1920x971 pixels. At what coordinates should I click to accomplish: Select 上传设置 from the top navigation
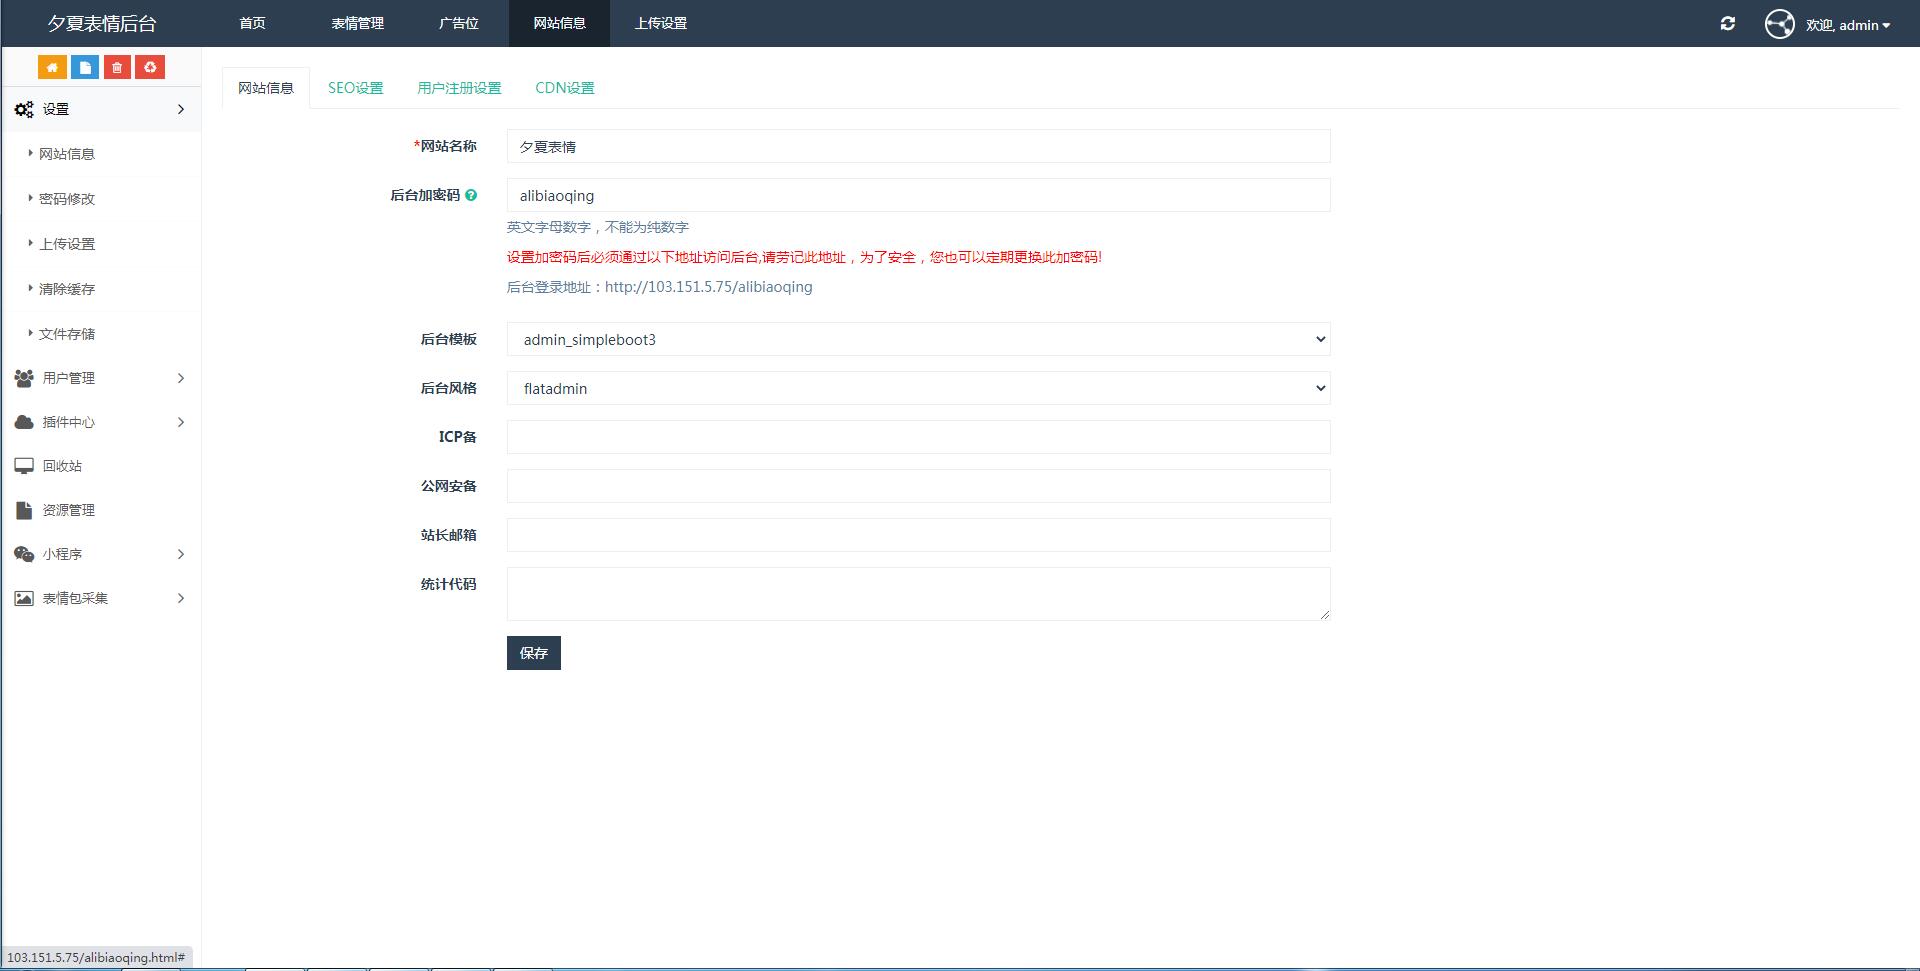click(x=660, y=23)
